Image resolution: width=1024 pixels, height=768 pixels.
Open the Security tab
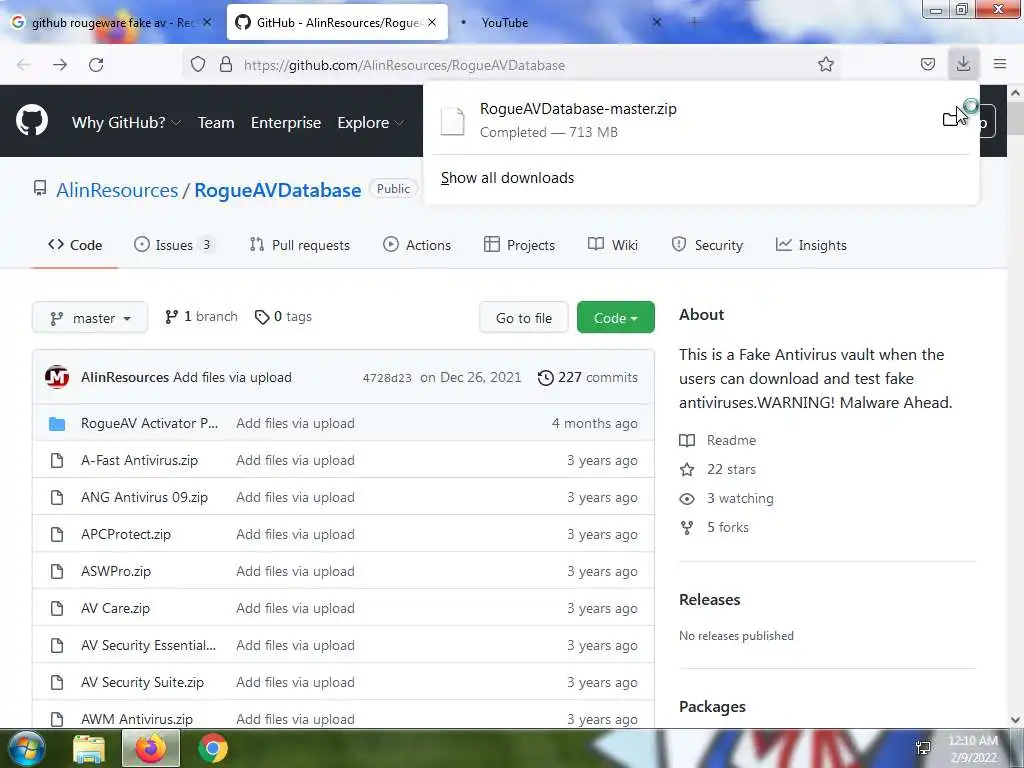pos(707,245)
